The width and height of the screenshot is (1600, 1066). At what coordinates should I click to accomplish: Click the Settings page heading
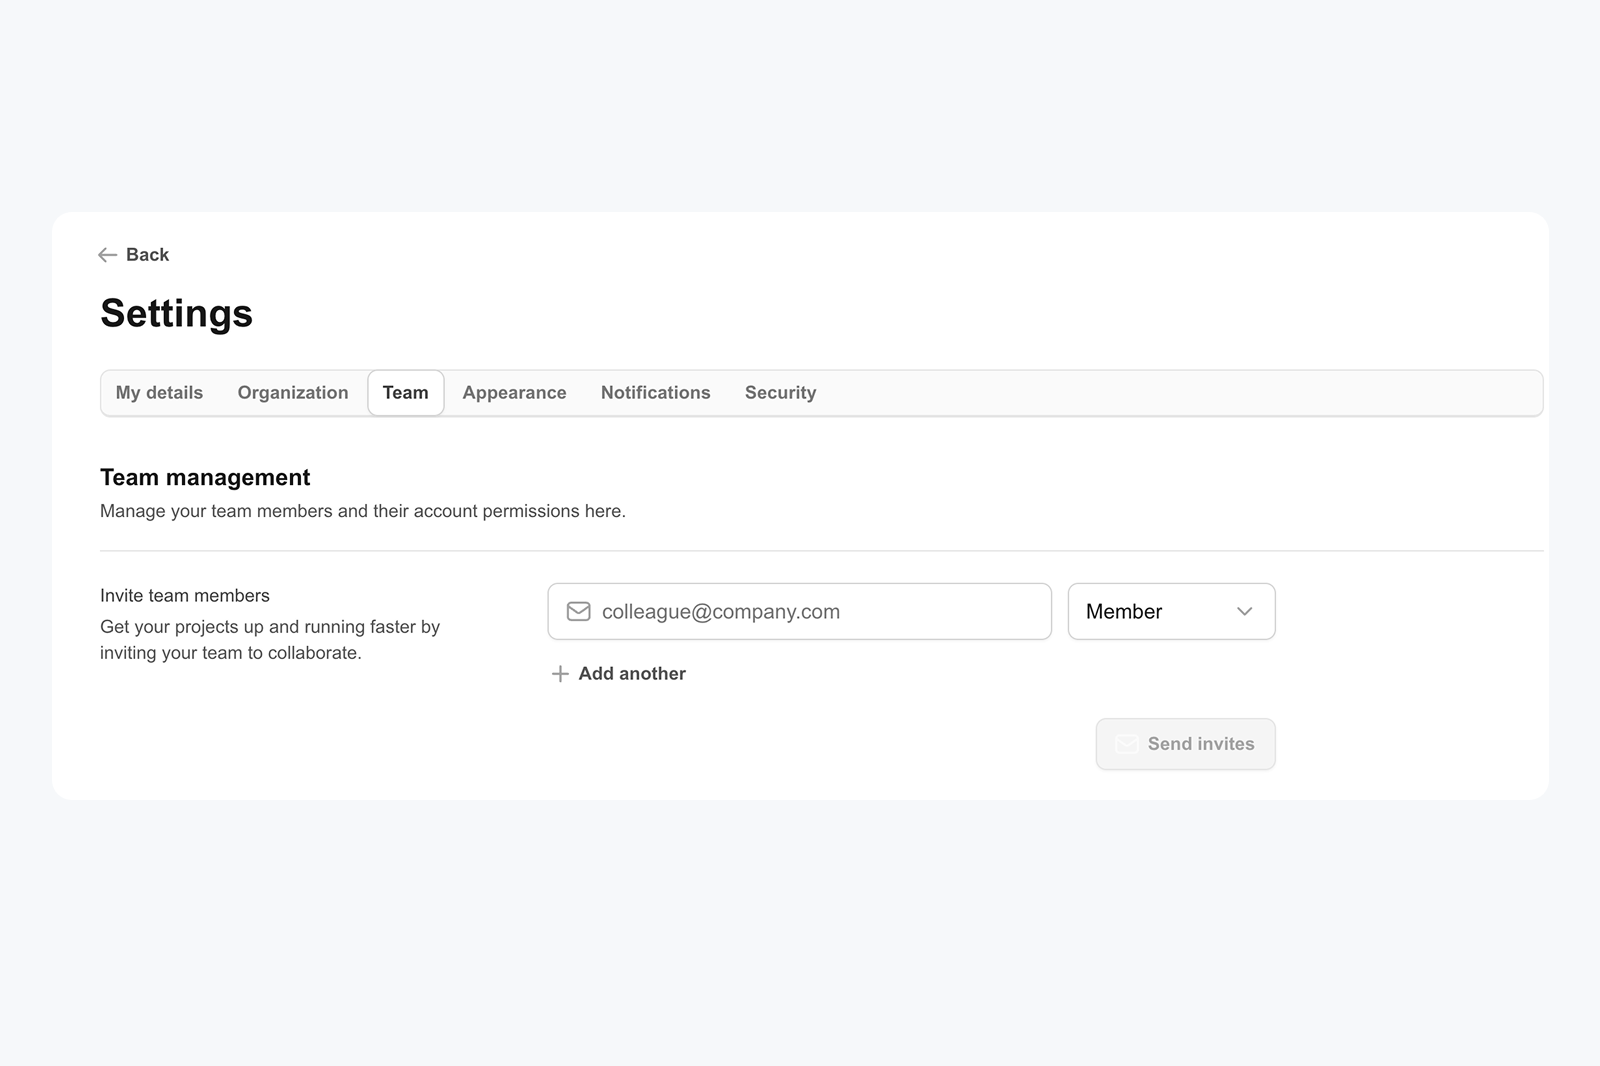(177, 313)
